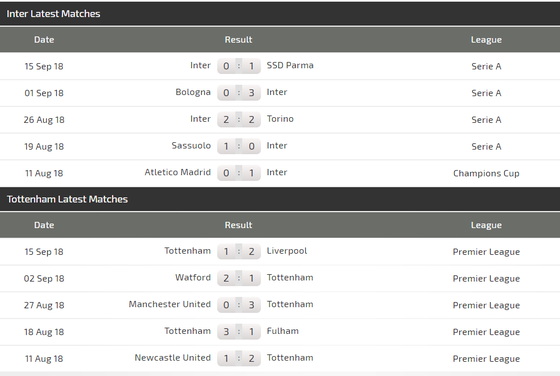Click the Inter vs SSD Parma score box
Image resolution: width=560 pixels, height=376 pixels.
coord(239,66)
